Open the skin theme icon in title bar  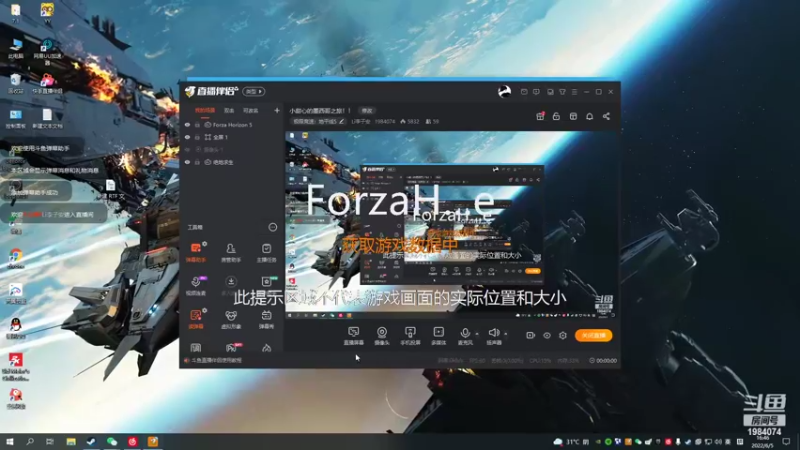(562, 92)
